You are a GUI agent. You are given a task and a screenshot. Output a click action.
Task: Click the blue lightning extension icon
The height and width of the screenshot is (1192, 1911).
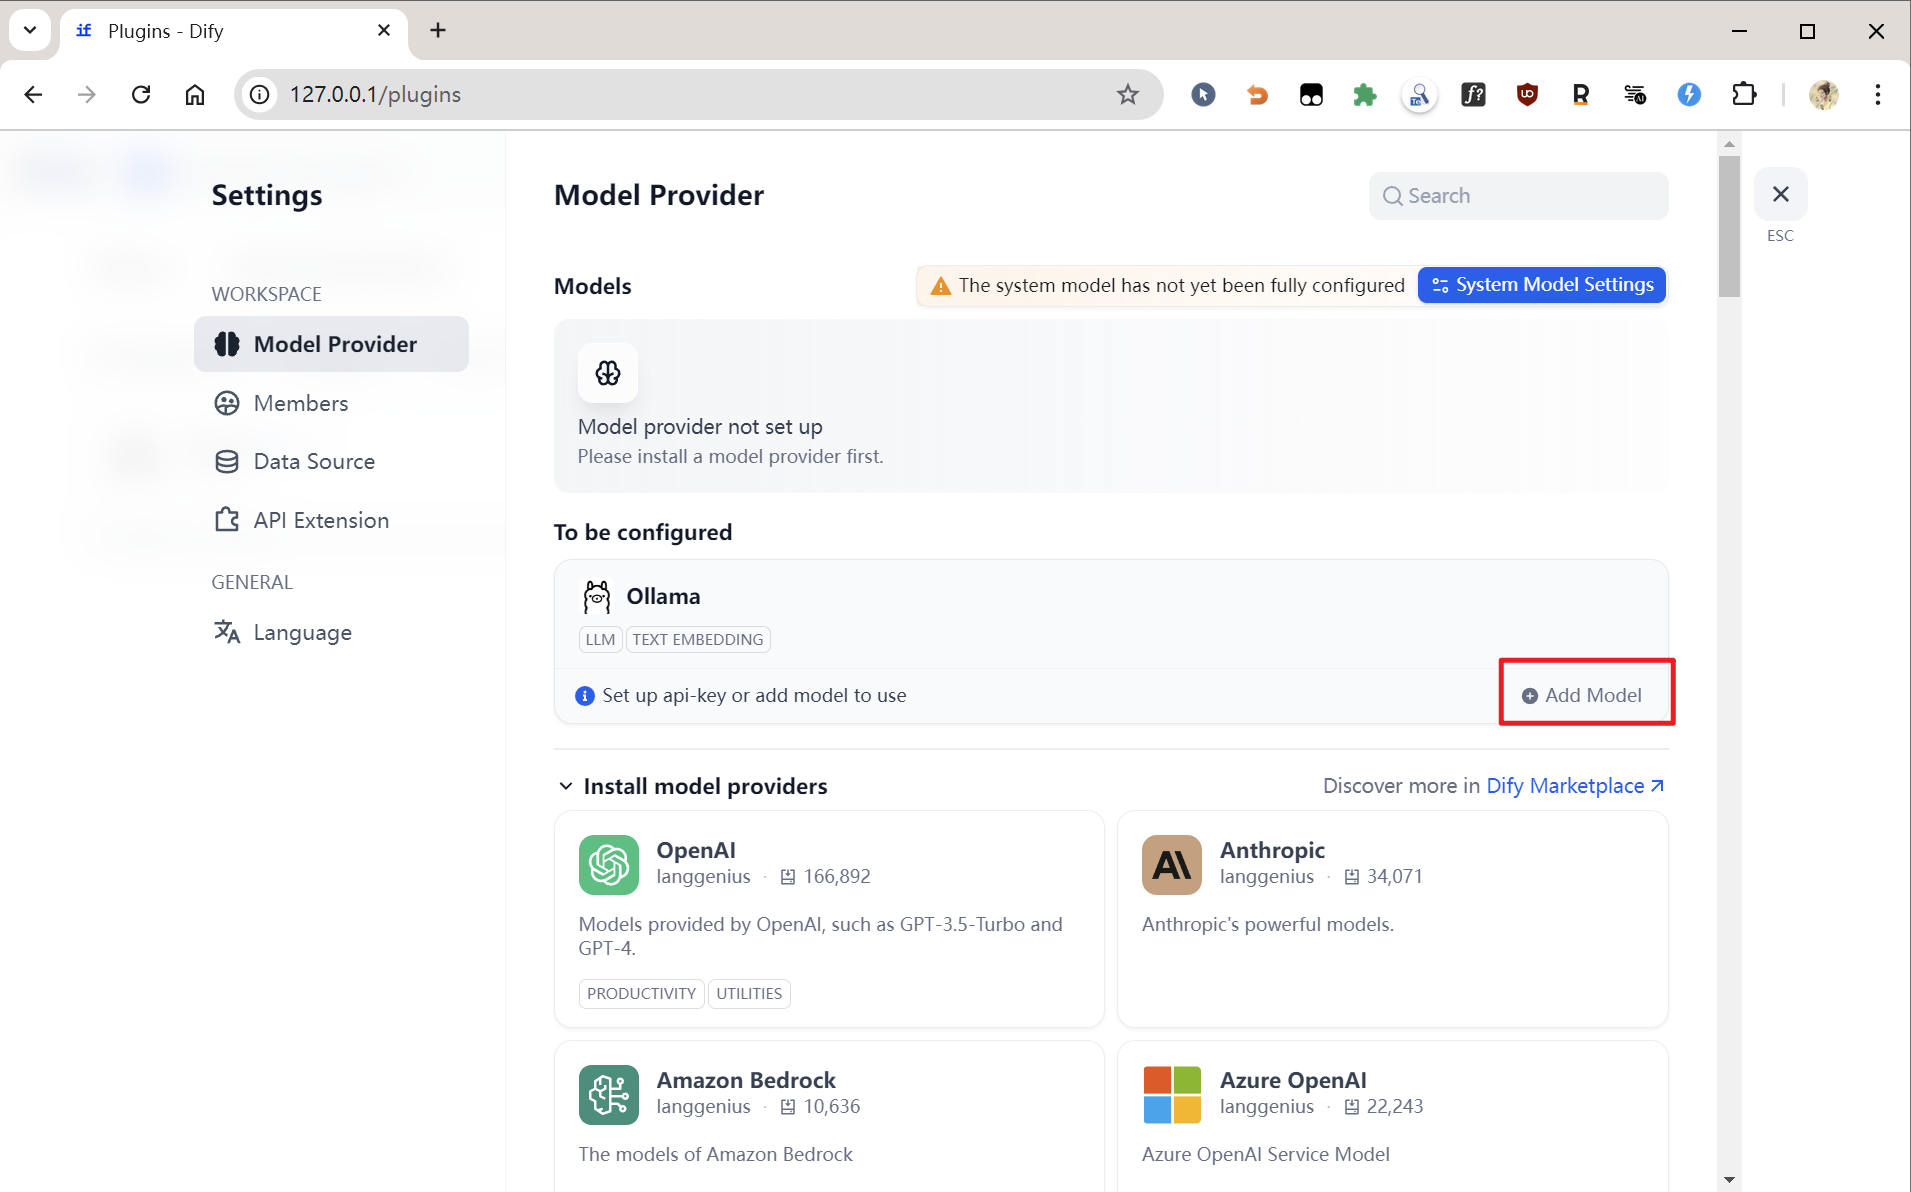click(1689, 94)
